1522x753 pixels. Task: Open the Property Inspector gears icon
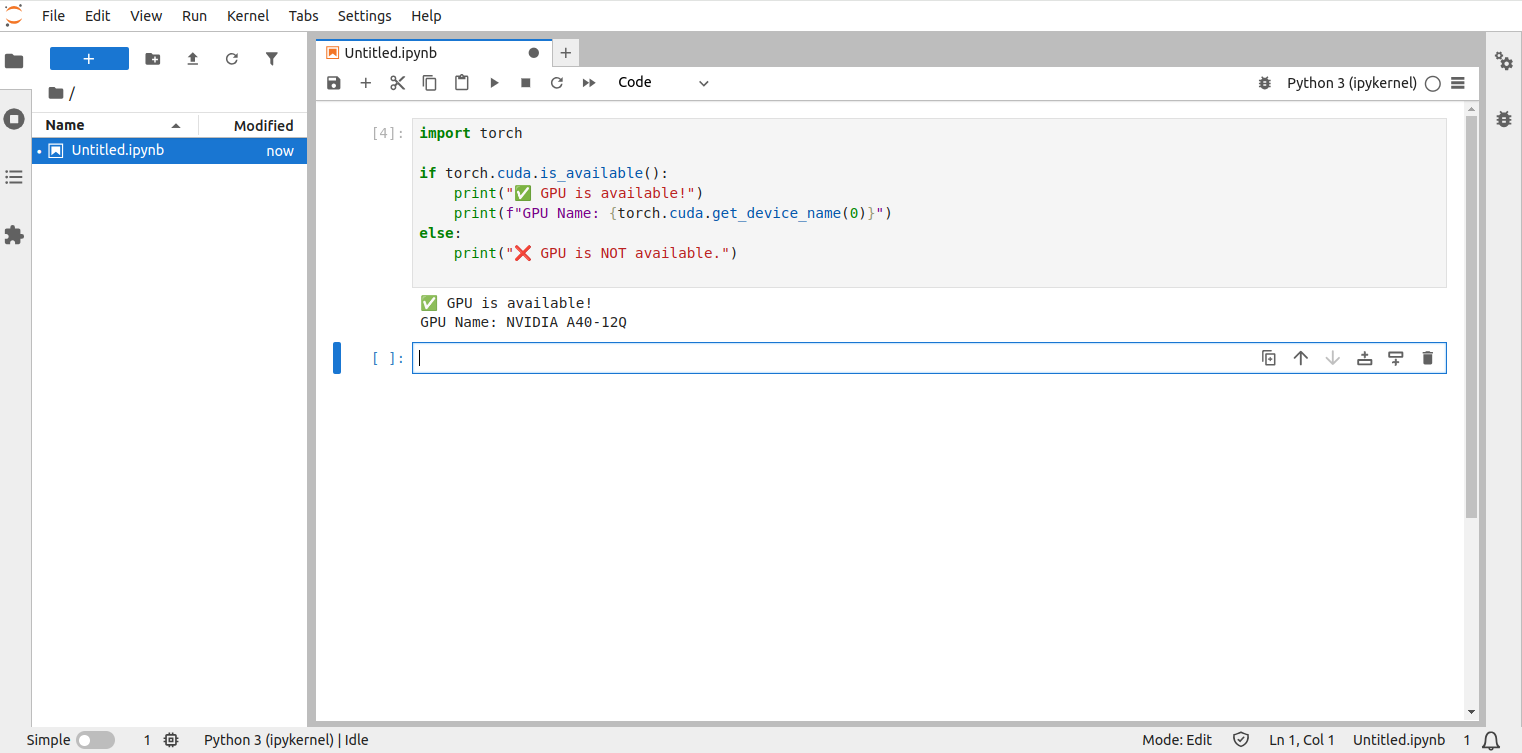click(x=1503, y=61)
